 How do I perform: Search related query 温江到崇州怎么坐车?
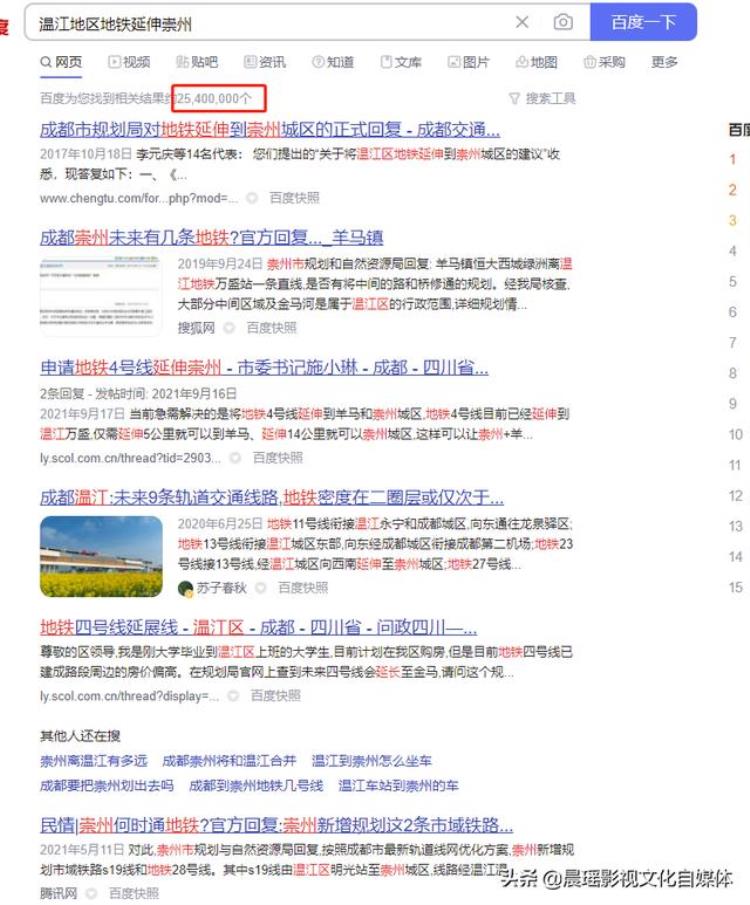(372, 761)
